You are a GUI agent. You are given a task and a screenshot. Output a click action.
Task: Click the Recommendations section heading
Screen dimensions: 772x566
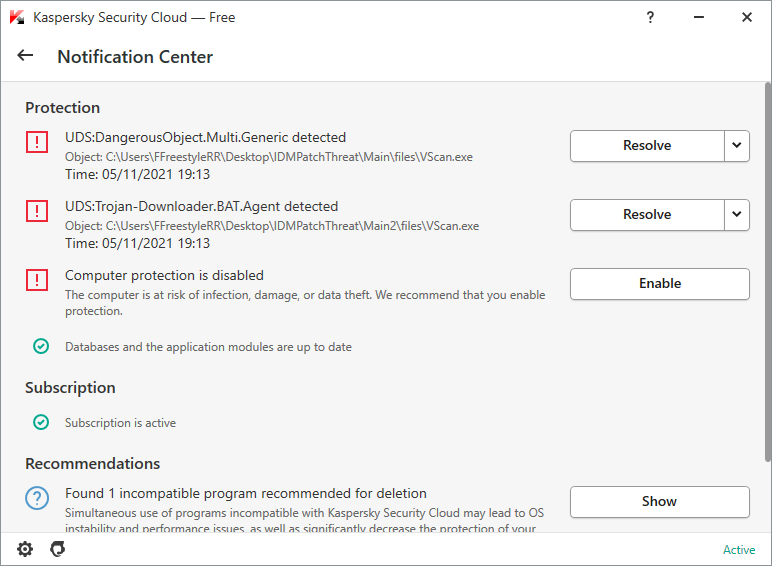pos(93,464)
